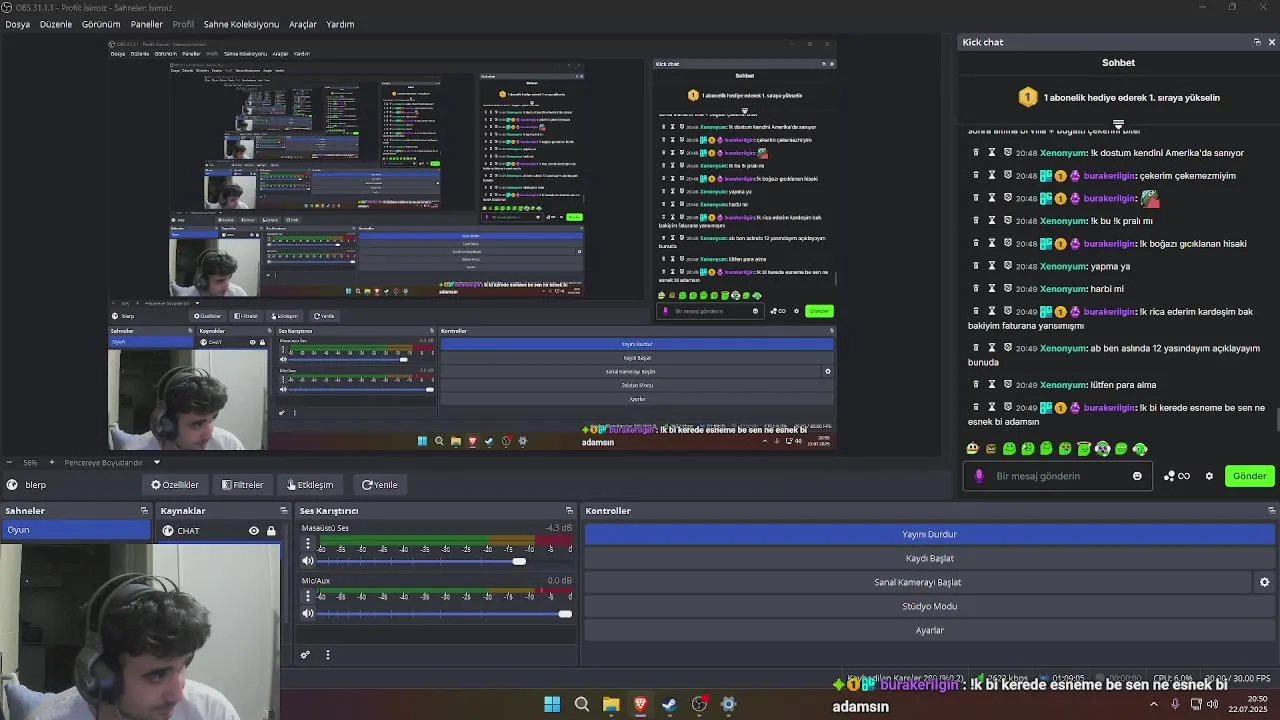Open the Düzenle menu
The height and width of the screenshot is (720, 1280).
pyautogui.click(x=56, y=24)
